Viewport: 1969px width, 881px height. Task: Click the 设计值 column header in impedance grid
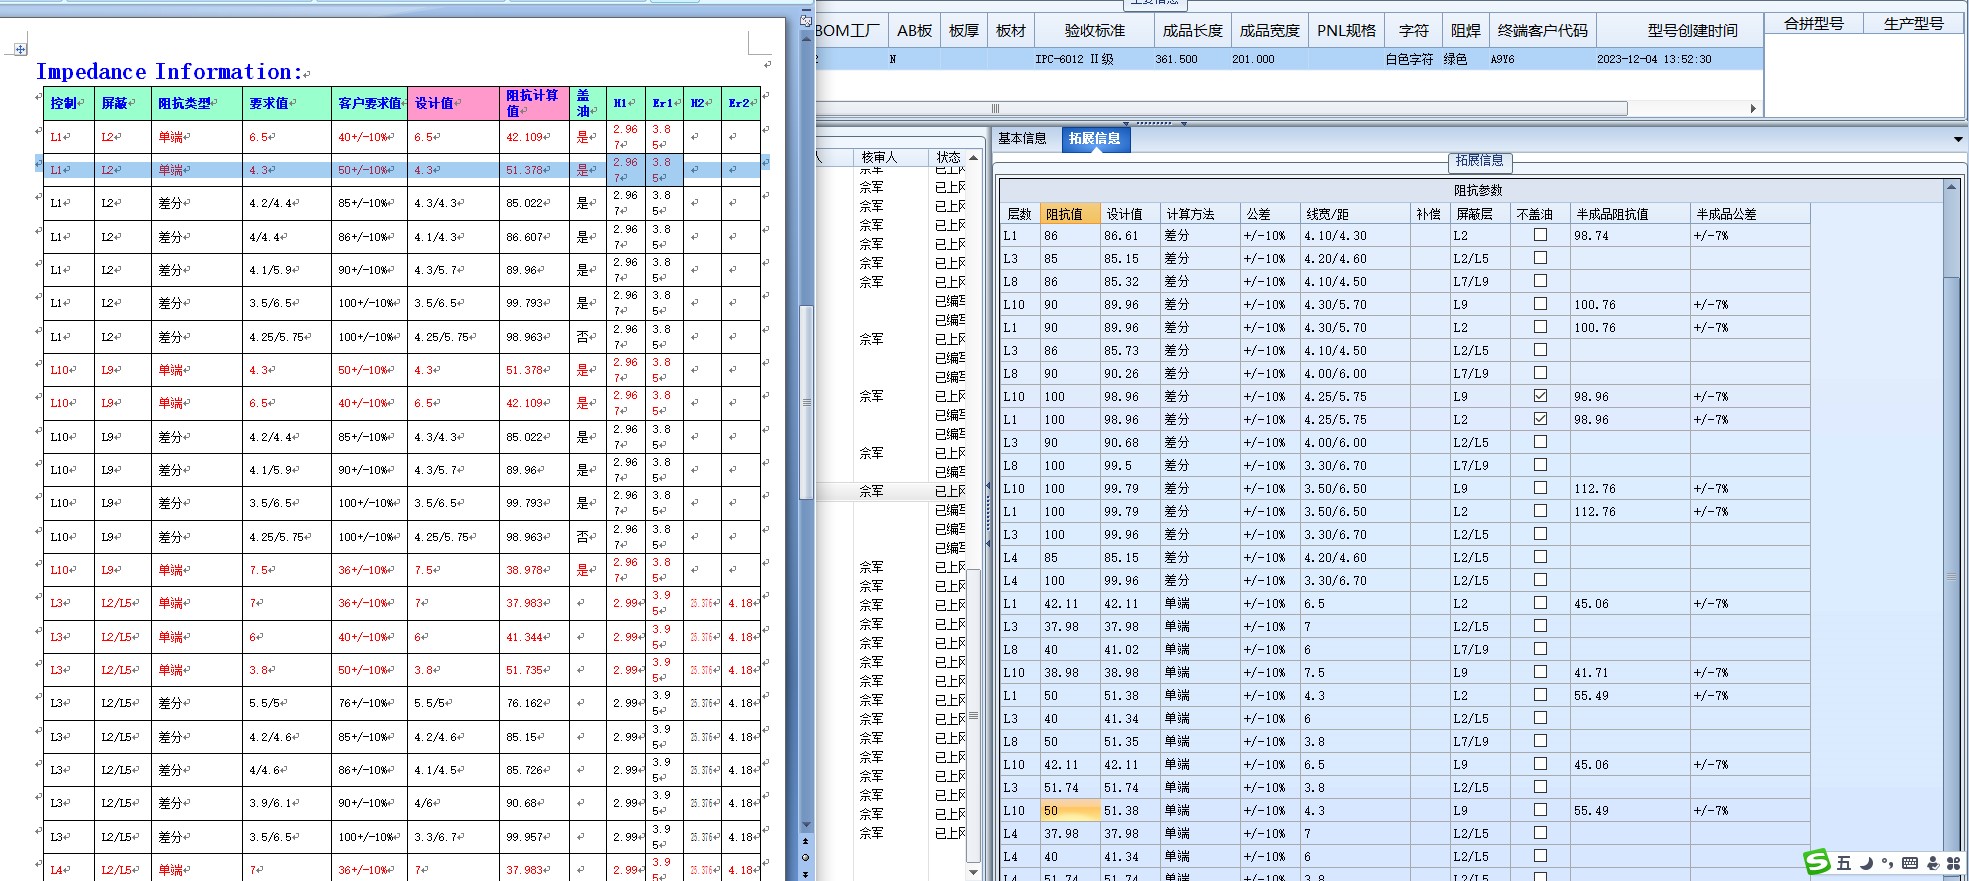(x=1129, y=214)
